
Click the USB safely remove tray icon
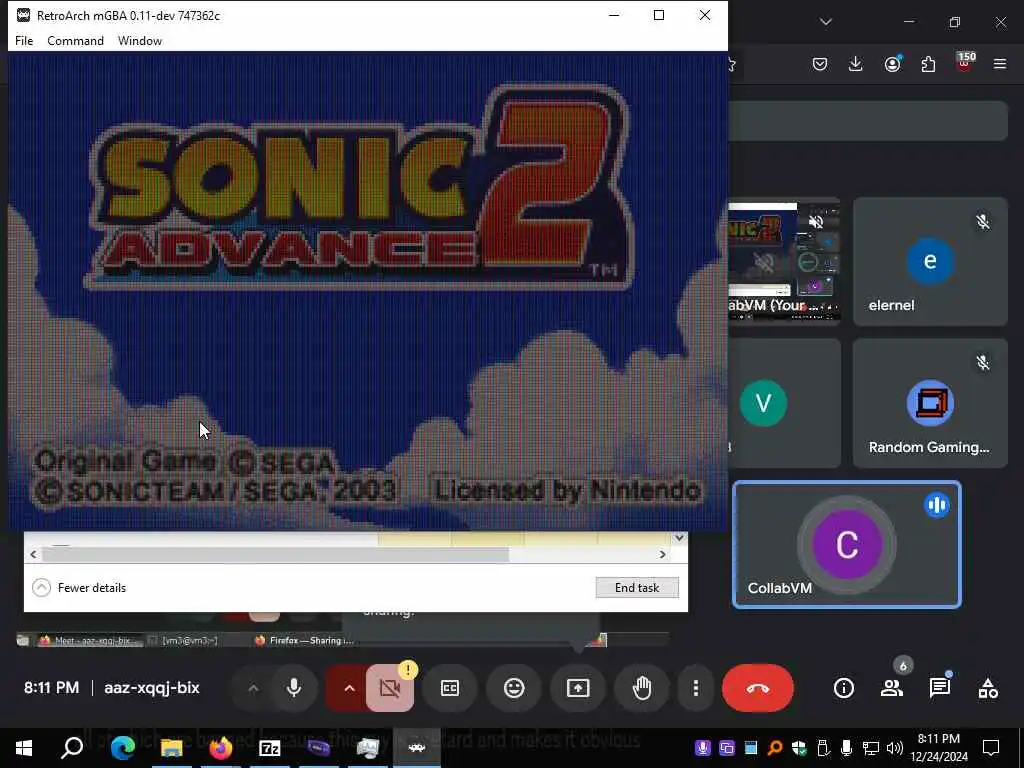[823, 748]
